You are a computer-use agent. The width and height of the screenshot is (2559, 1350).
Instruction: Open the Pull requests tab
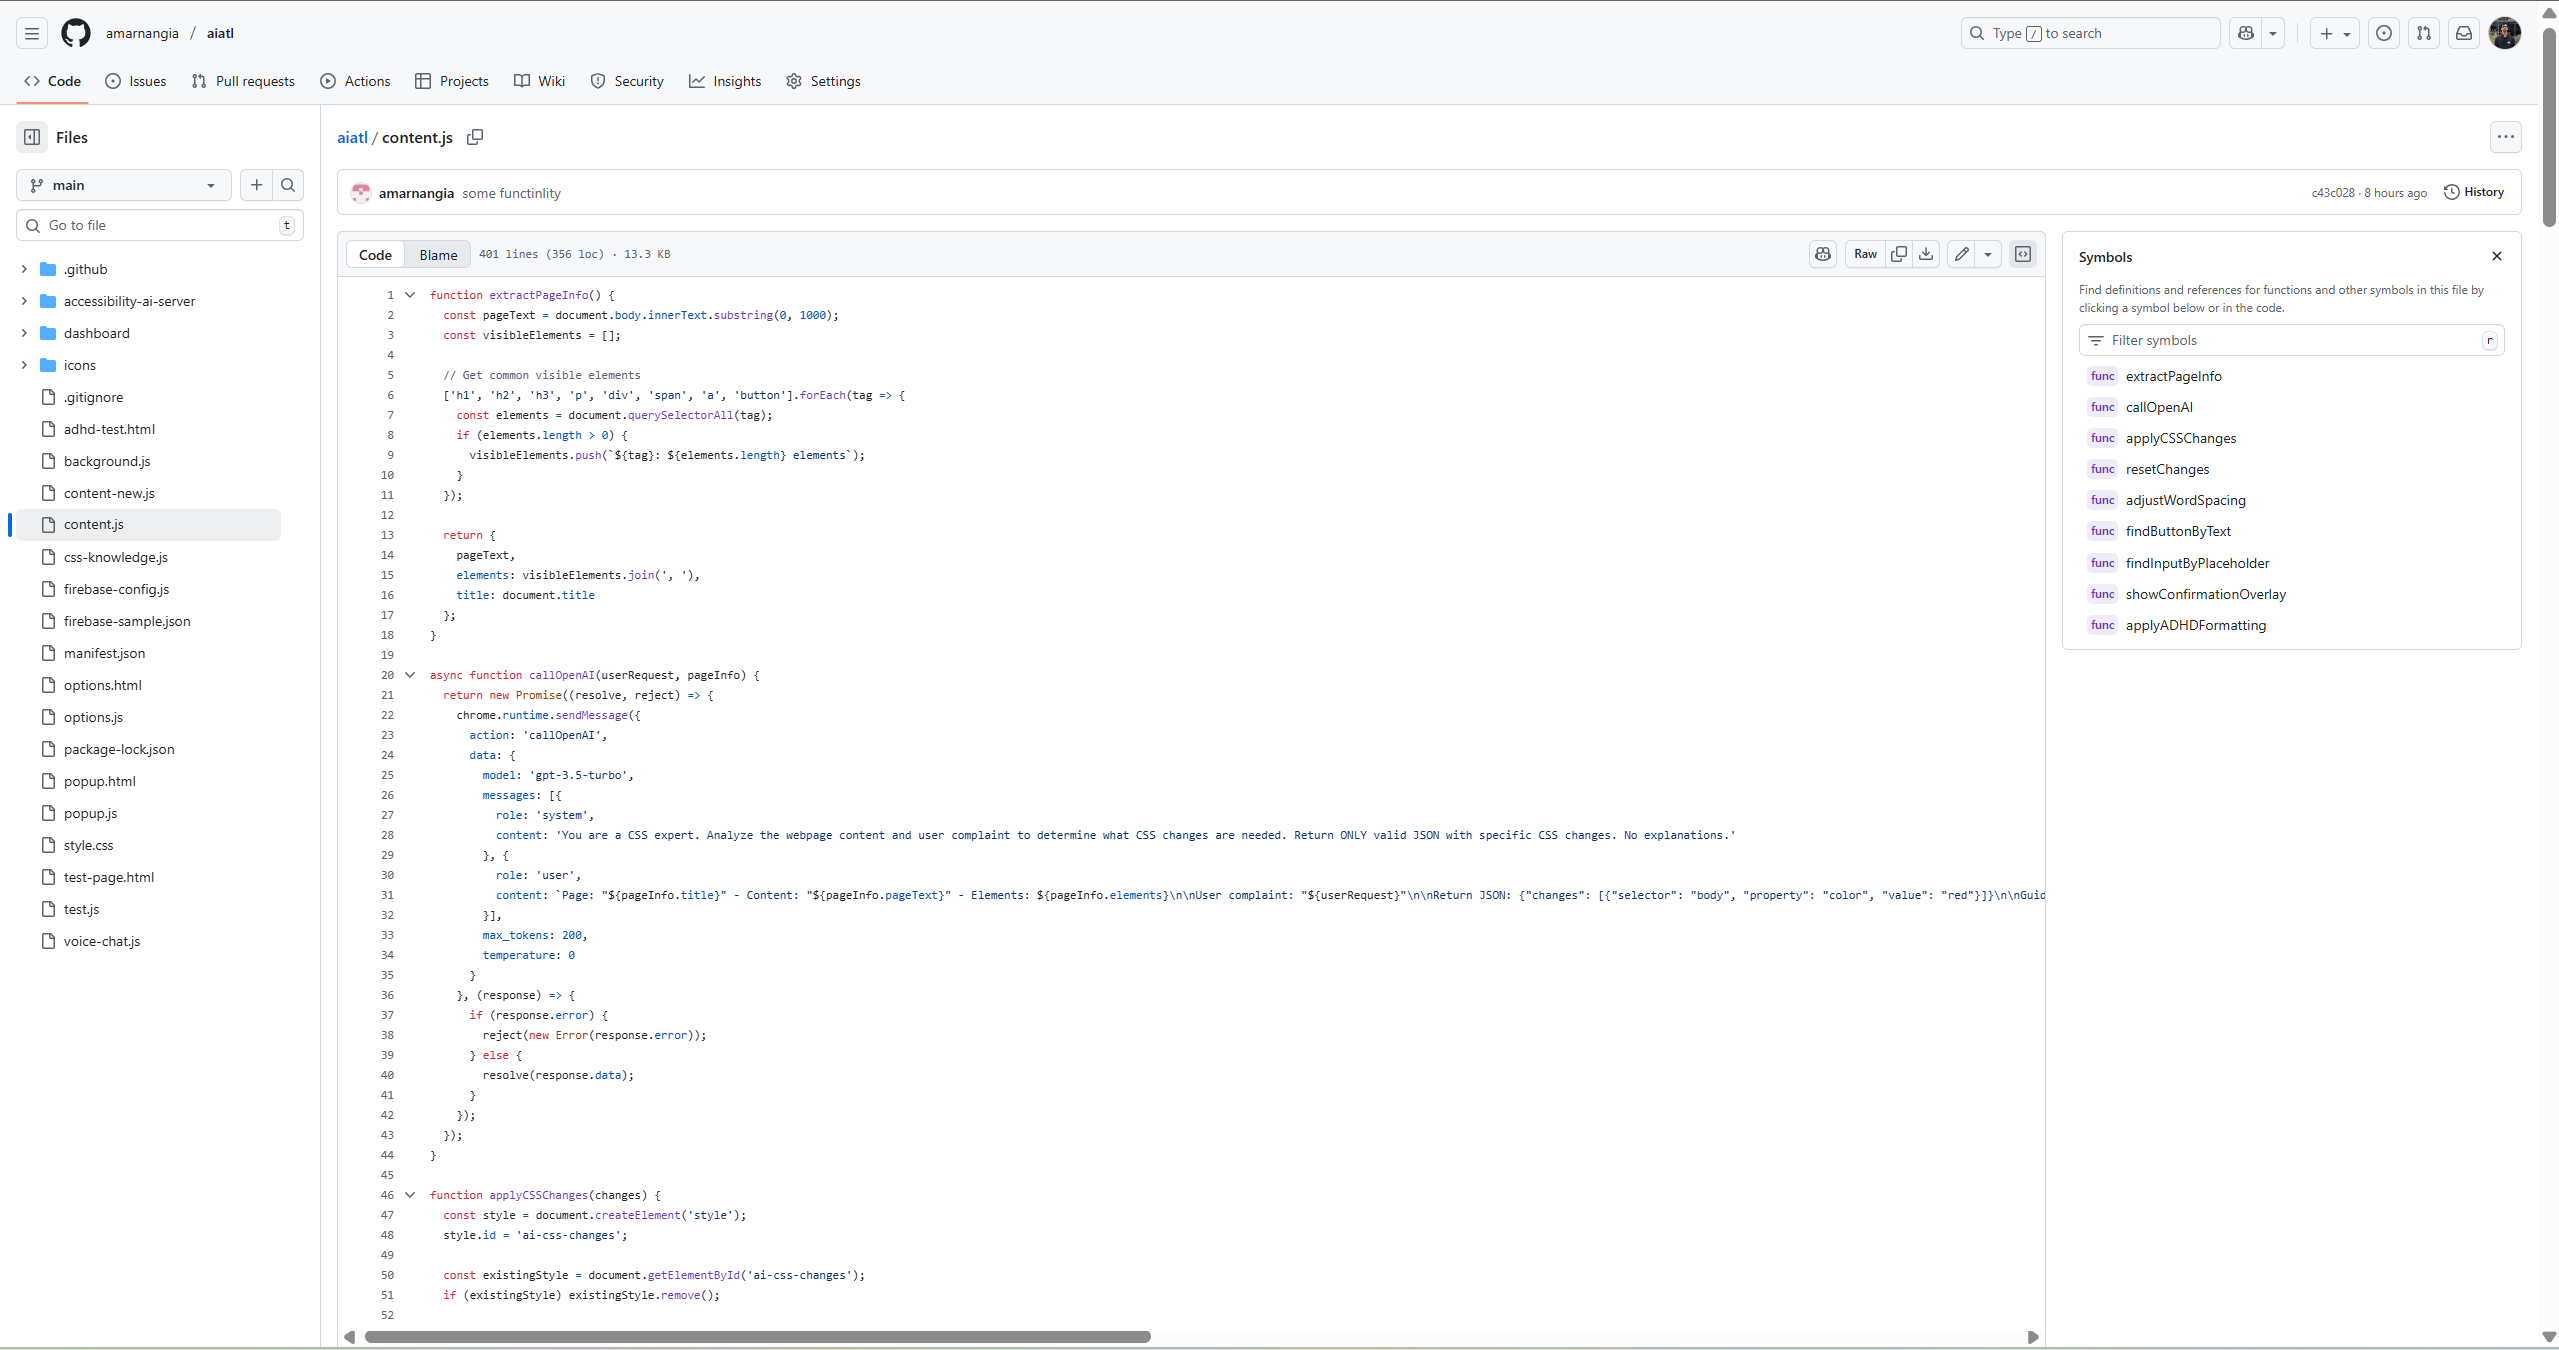[243, 81]
